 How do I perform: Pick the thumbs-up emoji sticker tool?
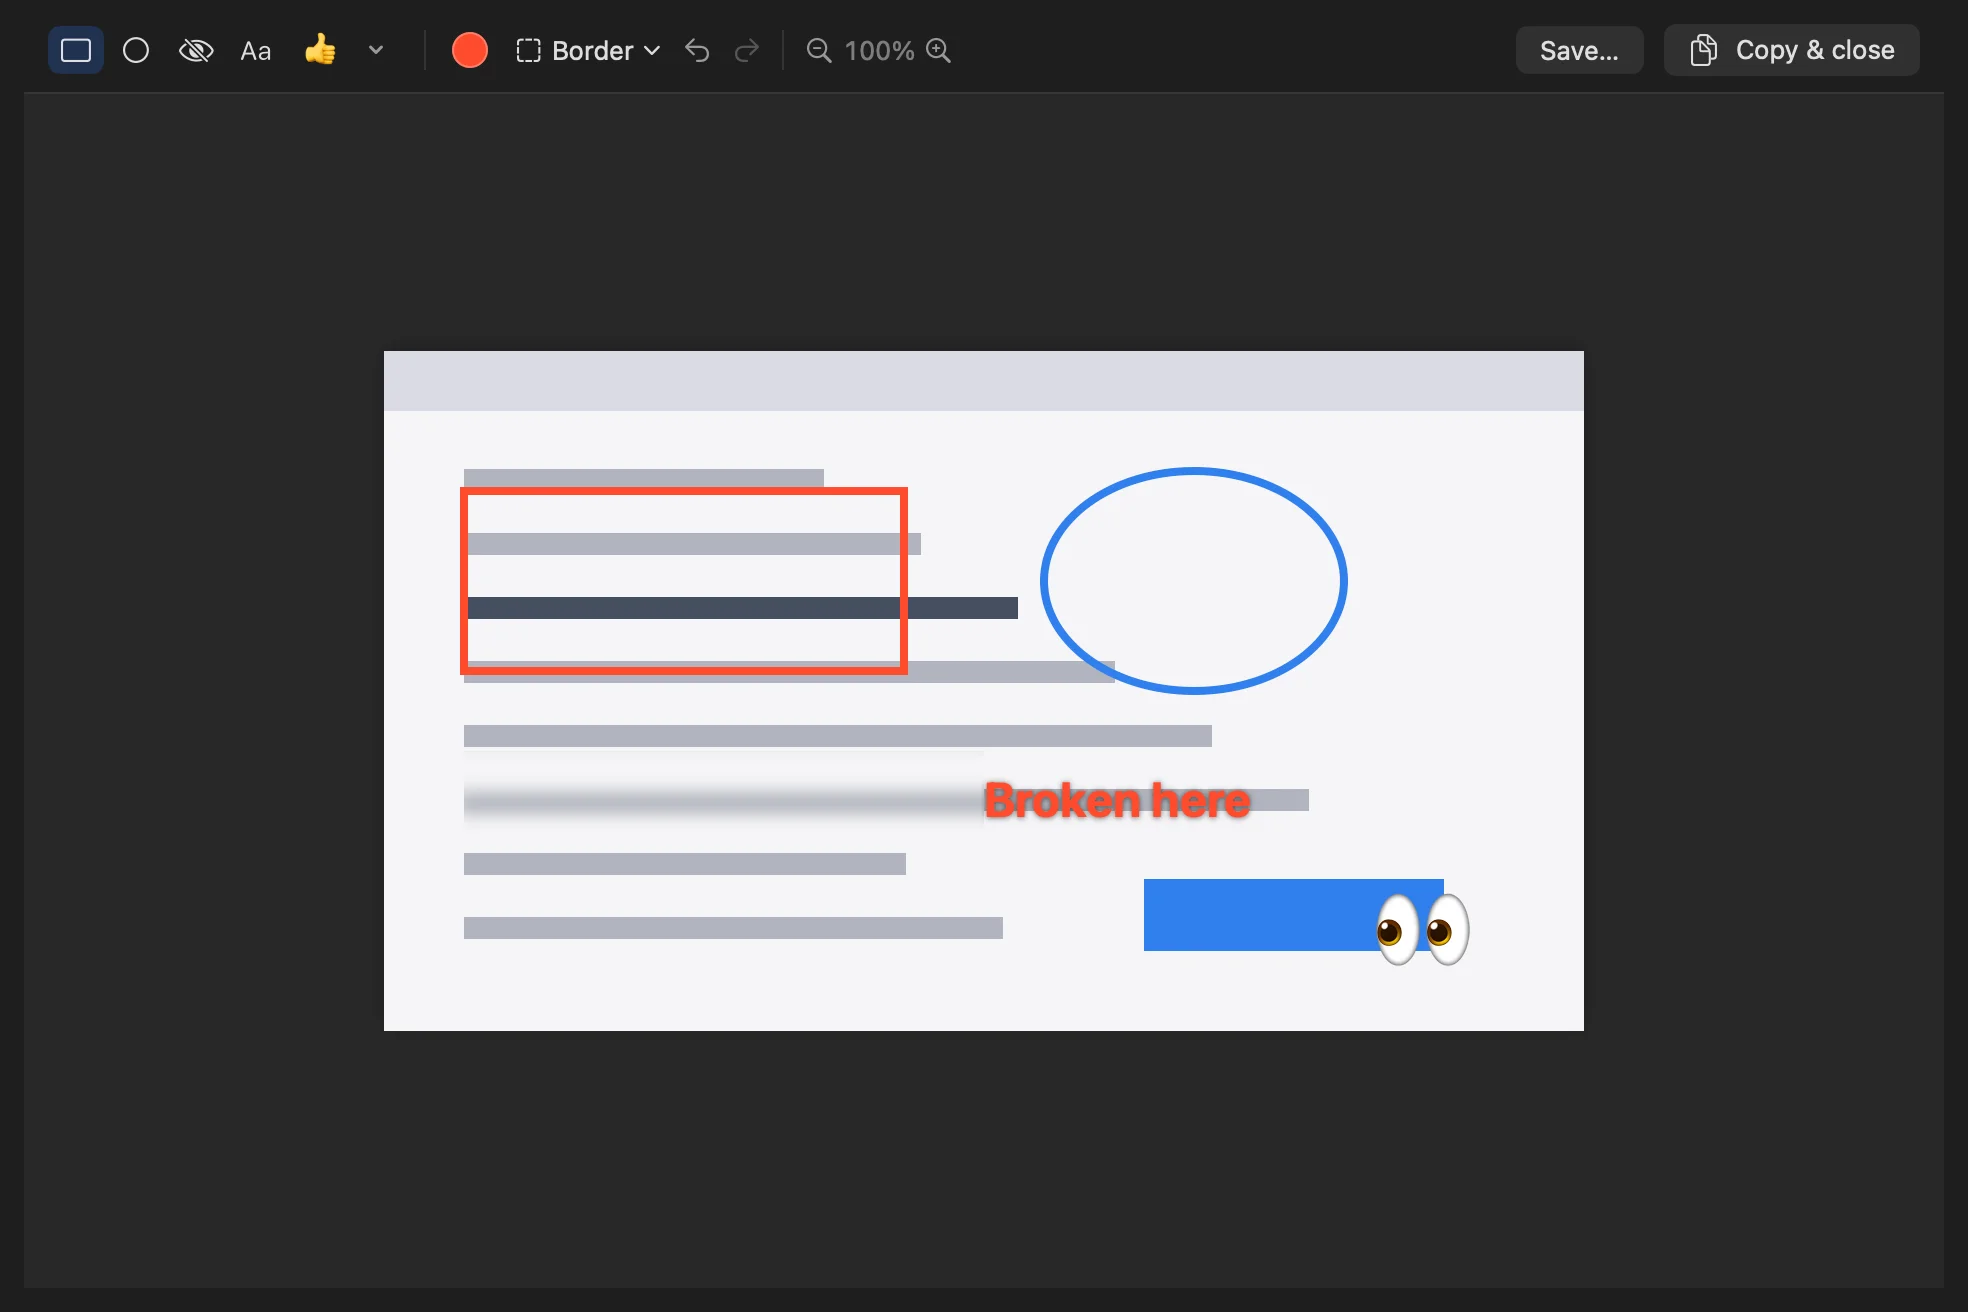coord(320,50)
